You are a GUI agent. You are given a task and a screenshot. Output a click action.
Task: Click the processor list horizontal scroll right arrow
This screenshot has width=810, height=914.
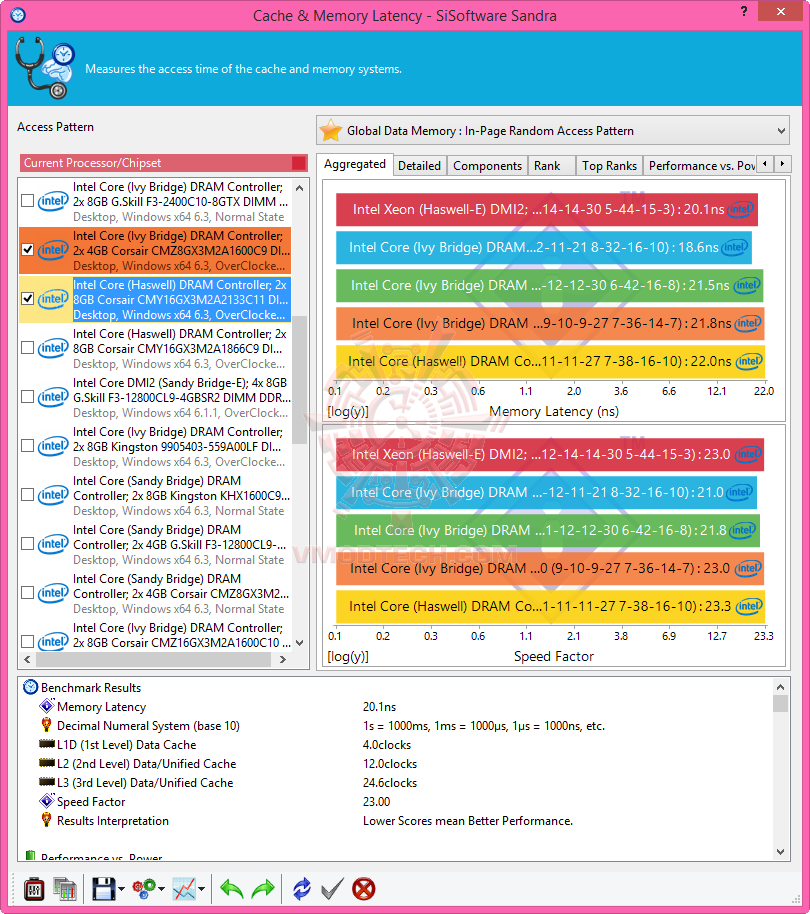[x=283, y=659]
